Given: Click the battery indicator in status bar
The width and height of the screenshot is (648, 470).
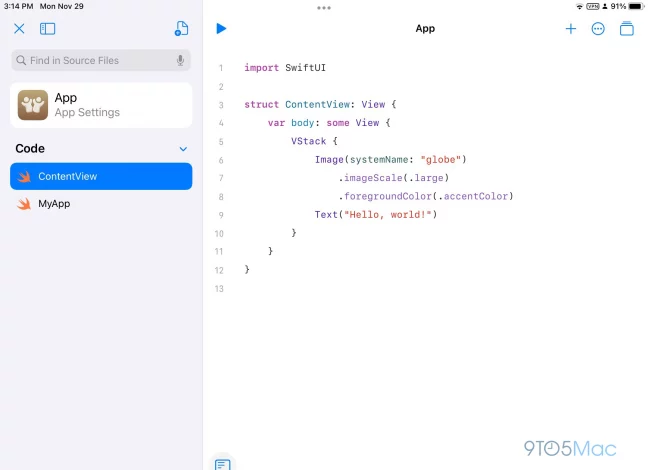Looking at the screenshot, I should click(x=636, y=6).
